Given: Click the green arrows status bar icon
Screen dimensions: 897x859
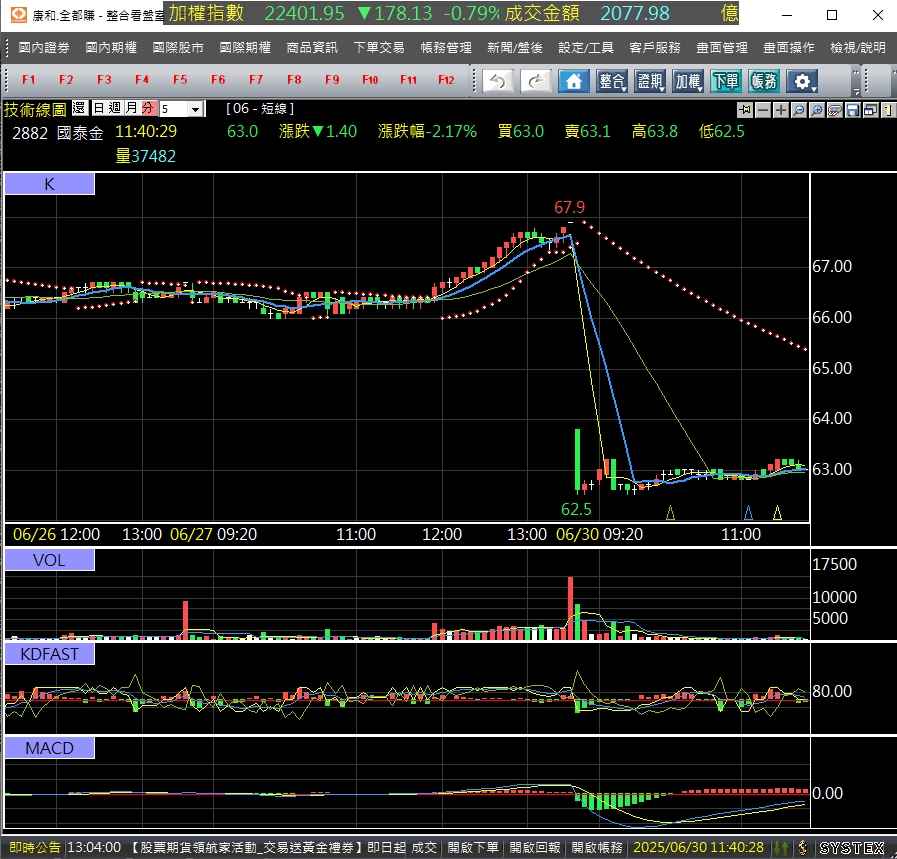Looking at the screenshot, I should pyautogui.click(x=781, y=848).
